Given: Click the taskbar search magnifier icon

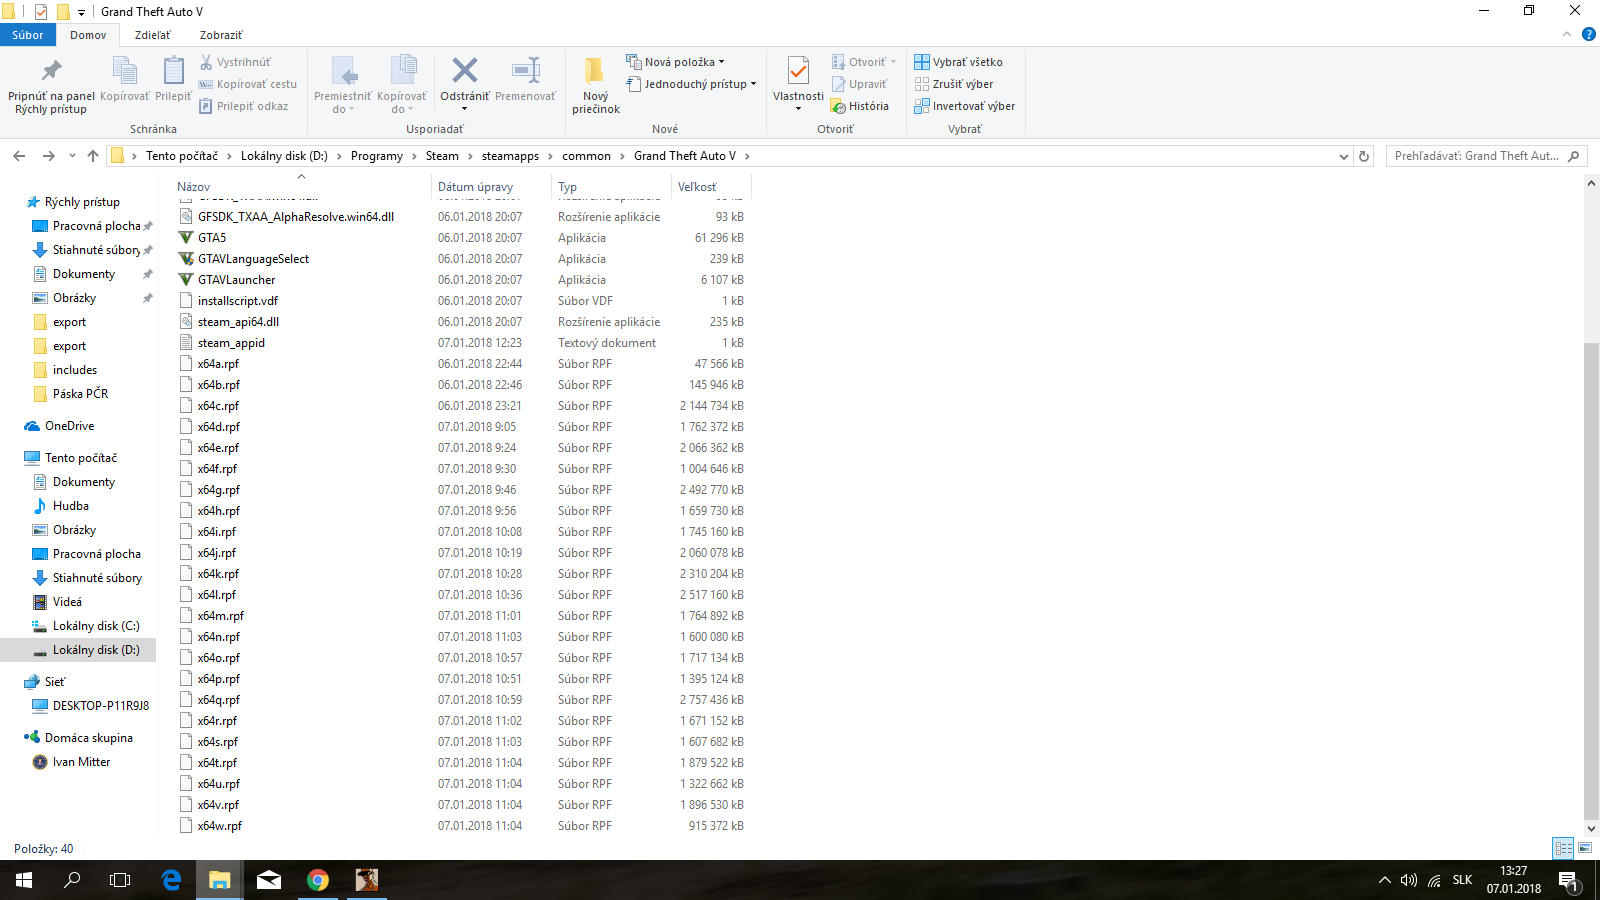Looking at the screenshot, I should coord(72,880).
